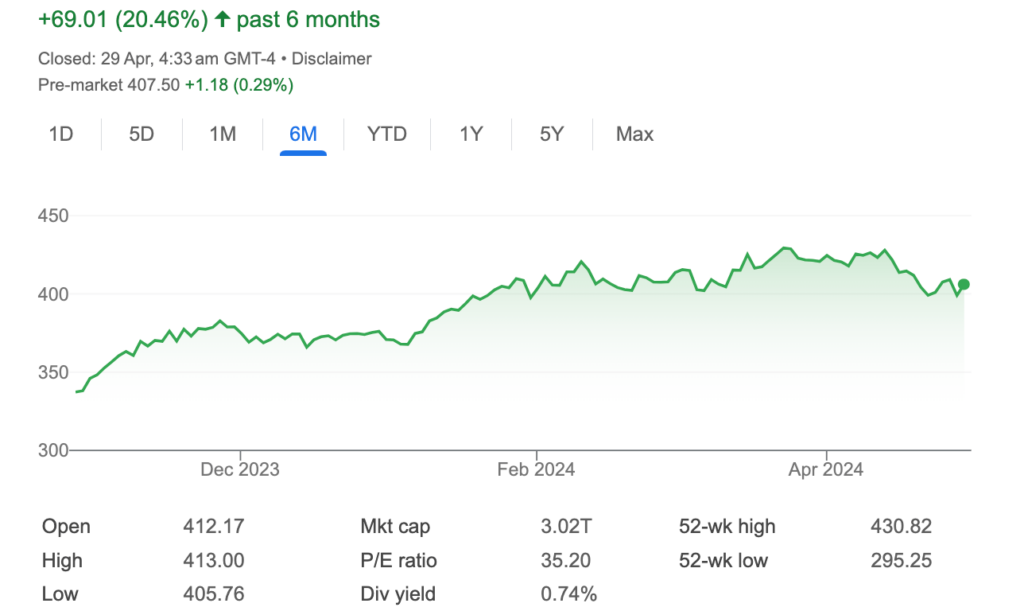Screen dimensions: 1024x611
Task: Open the Disclaimer link
Action: 331,59
